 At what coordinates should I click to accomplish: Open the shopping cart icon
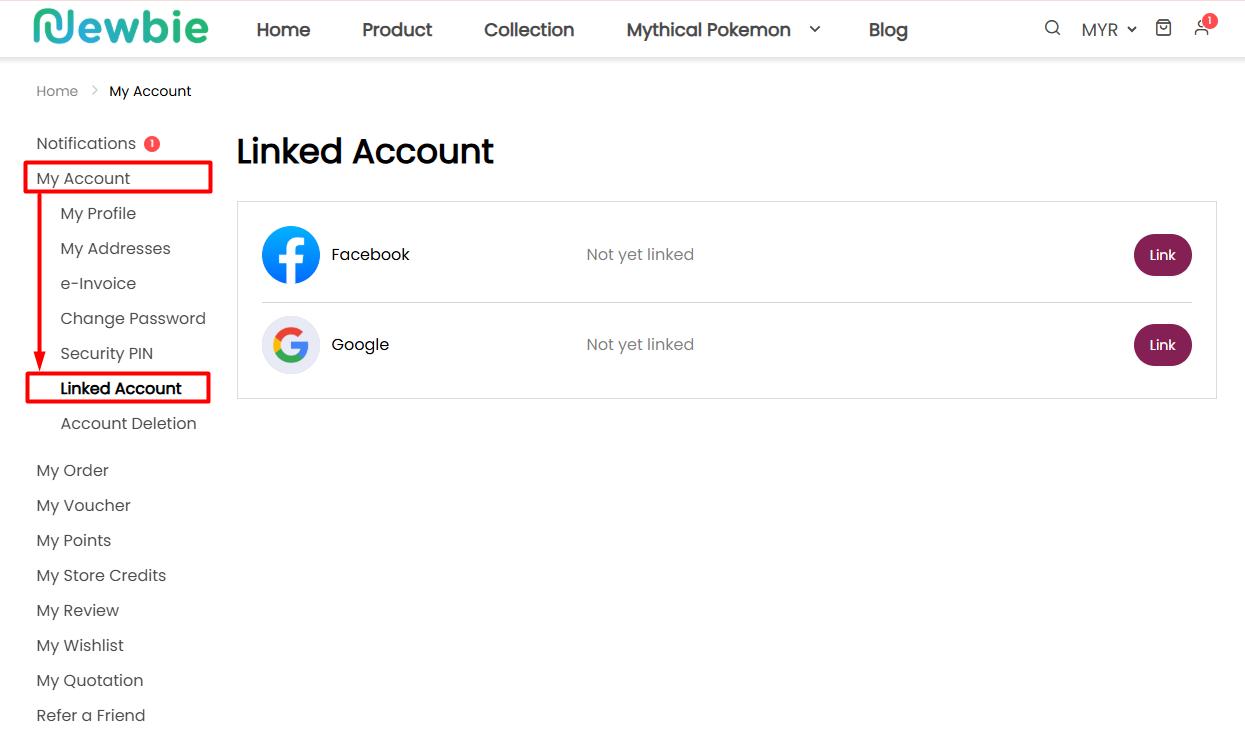[1163, 28]
